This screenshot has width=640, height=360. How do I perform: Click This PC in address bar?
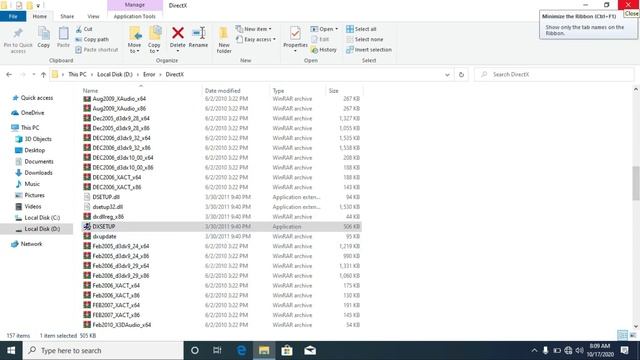(x=77, y=74)
